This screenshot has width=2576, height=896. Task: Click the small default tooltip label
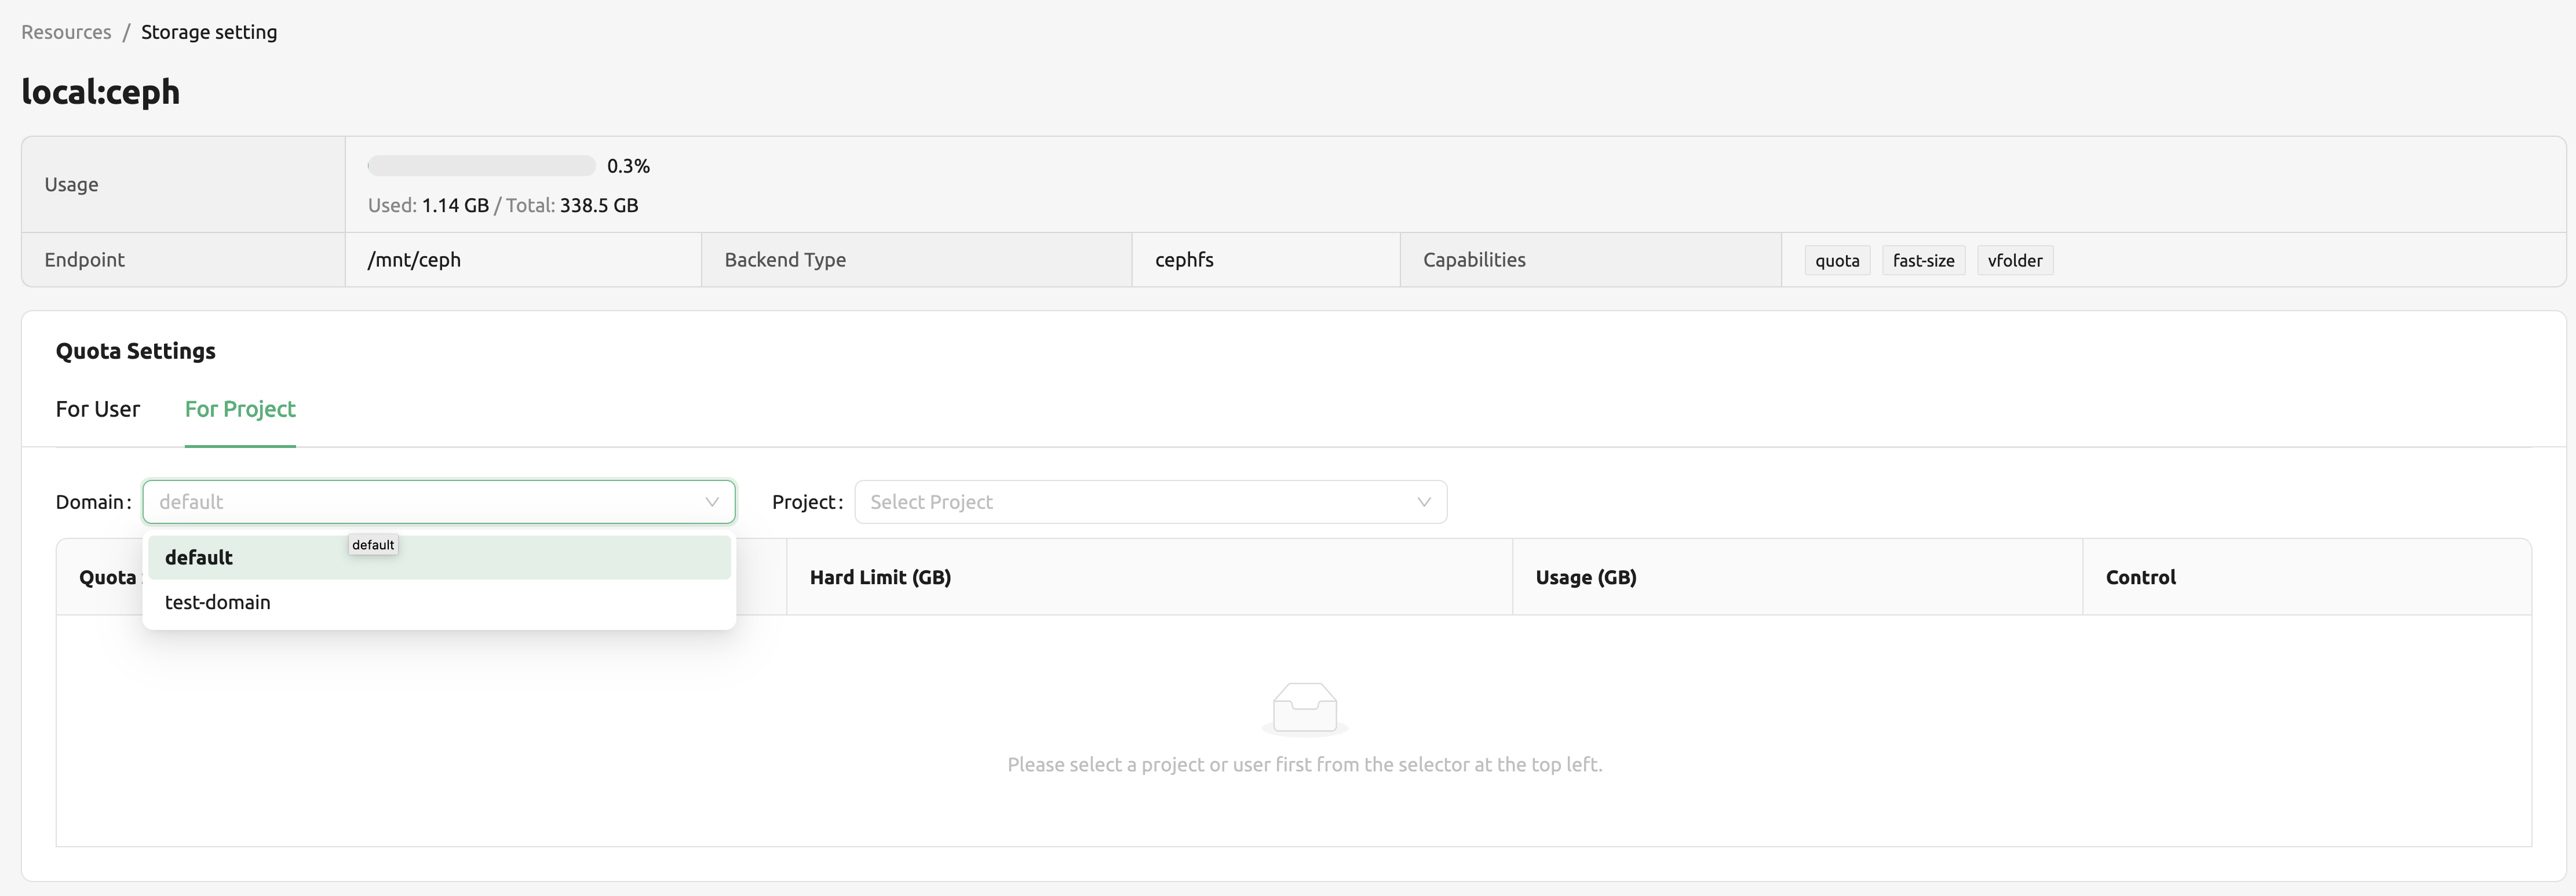373,545
